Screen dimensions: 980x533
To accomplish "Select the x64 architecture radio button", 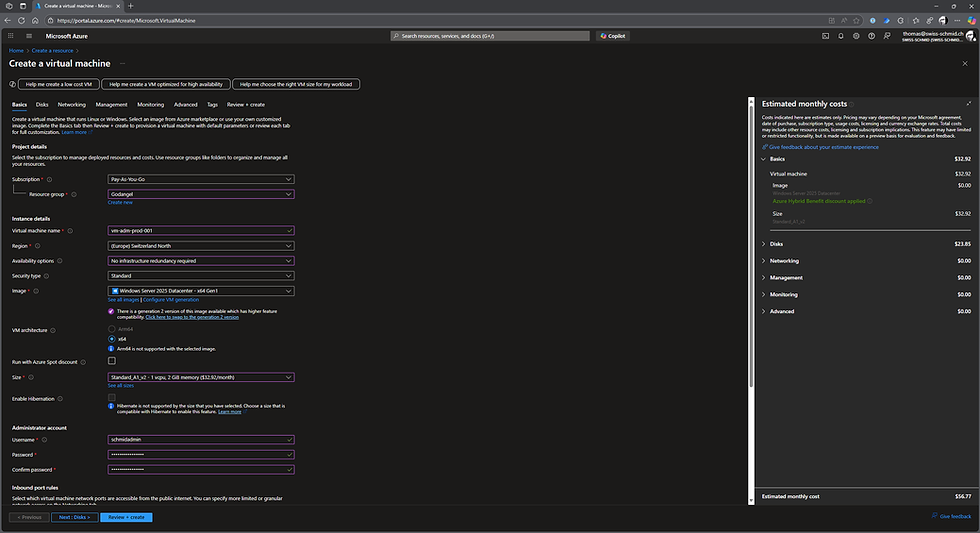I will (111, 339).
